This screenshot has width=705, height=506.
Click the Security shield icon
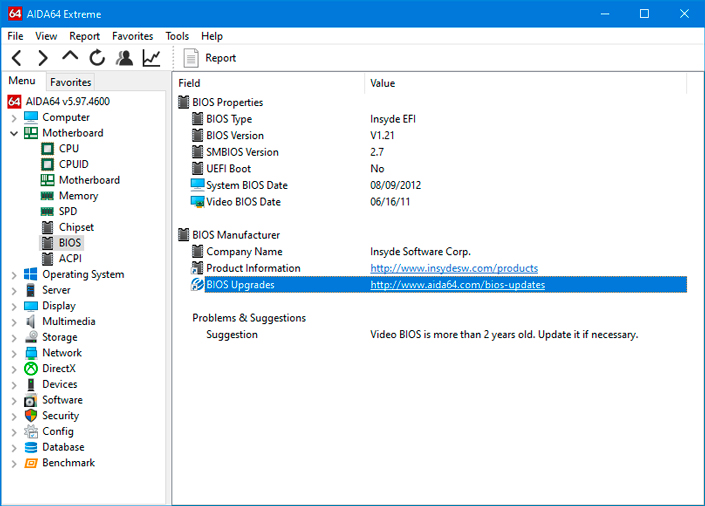pos(31,416)
